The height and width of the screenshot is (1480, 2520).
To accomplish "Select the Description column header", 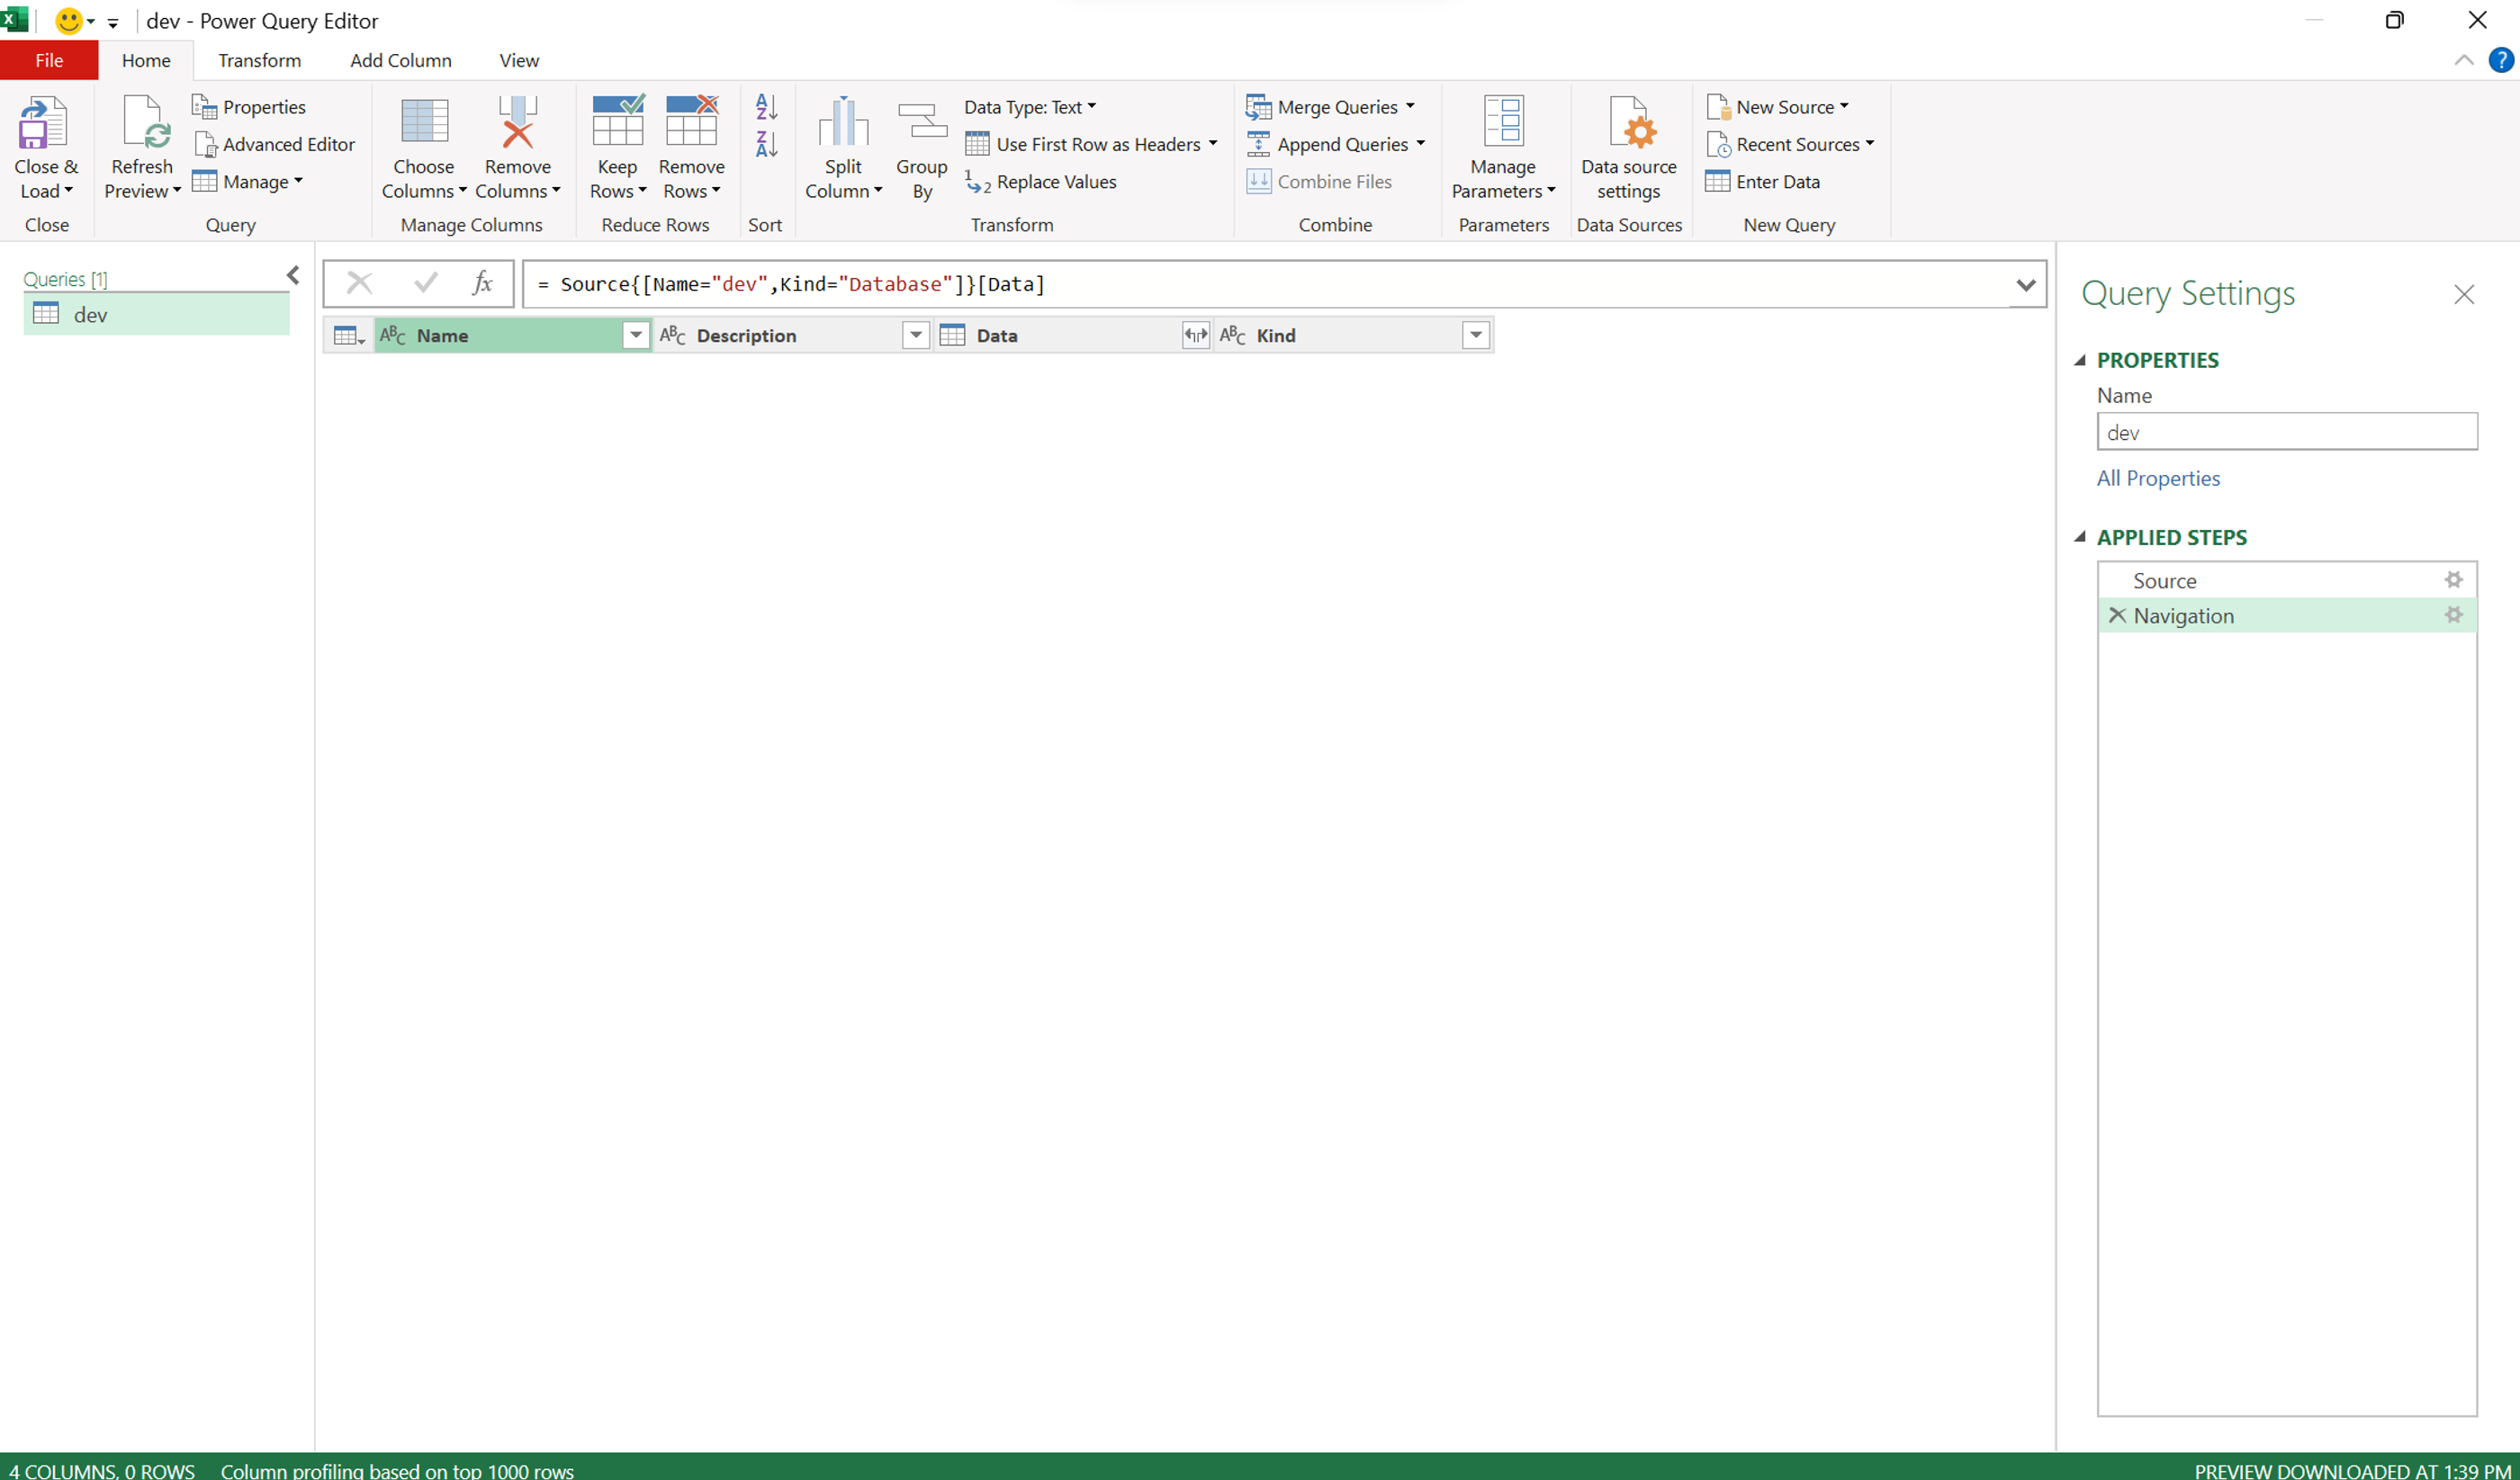I will (793, 336).
